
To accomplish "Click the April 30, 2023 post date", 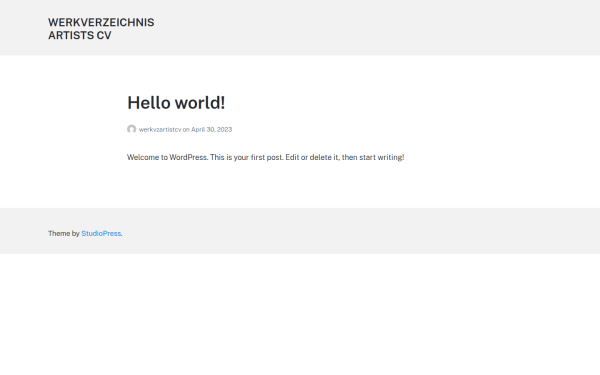I will click(x=212, y=129).
